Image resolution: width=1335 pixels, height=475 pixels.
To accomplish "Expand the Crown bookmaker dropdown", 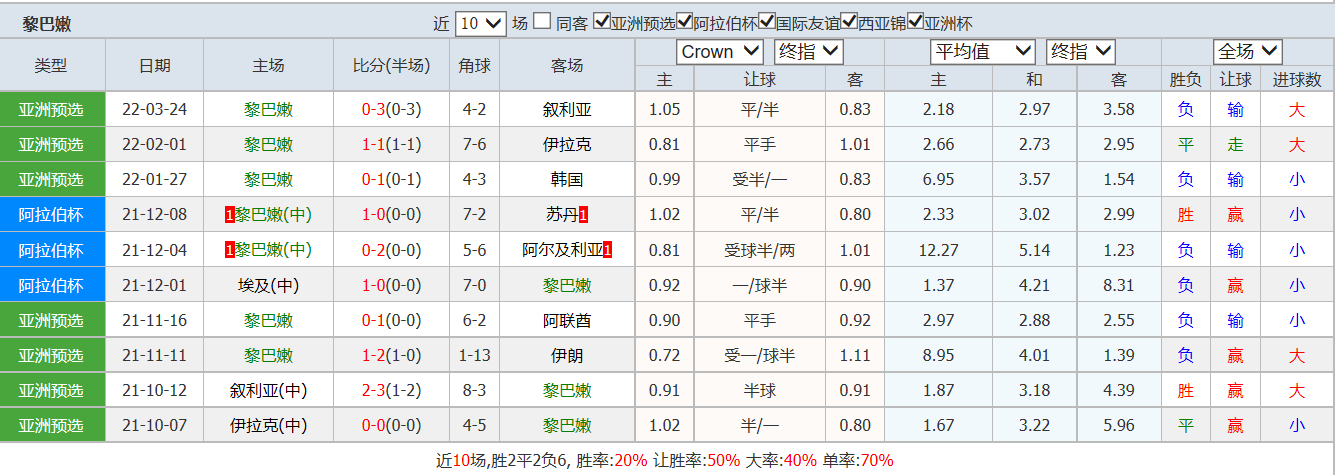I will [720, 52].
